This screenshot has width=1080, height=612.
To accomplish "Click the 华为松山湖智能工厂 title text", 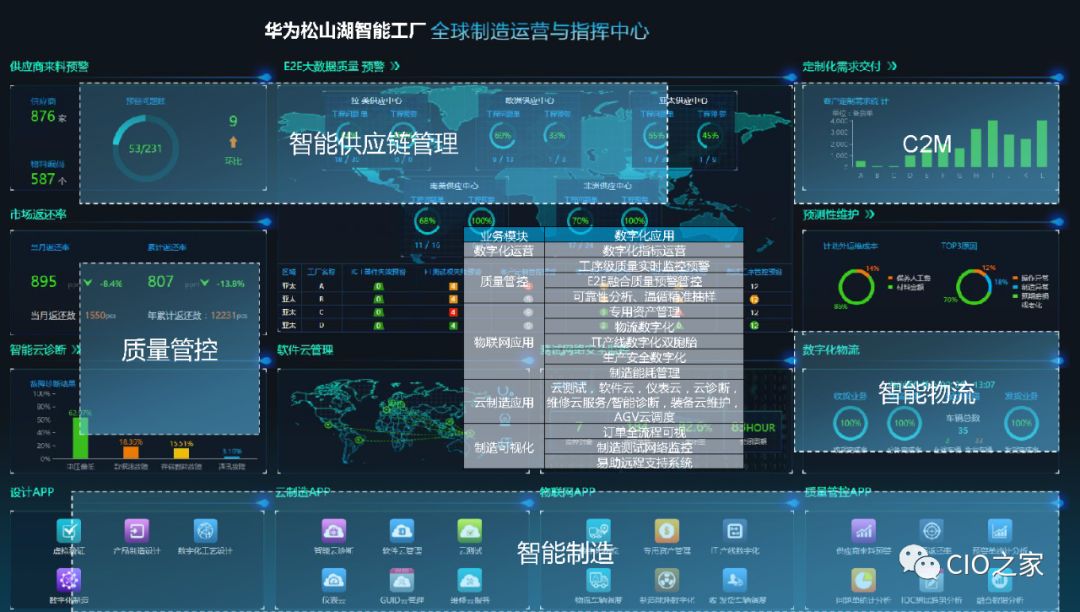I will (344, 30).
